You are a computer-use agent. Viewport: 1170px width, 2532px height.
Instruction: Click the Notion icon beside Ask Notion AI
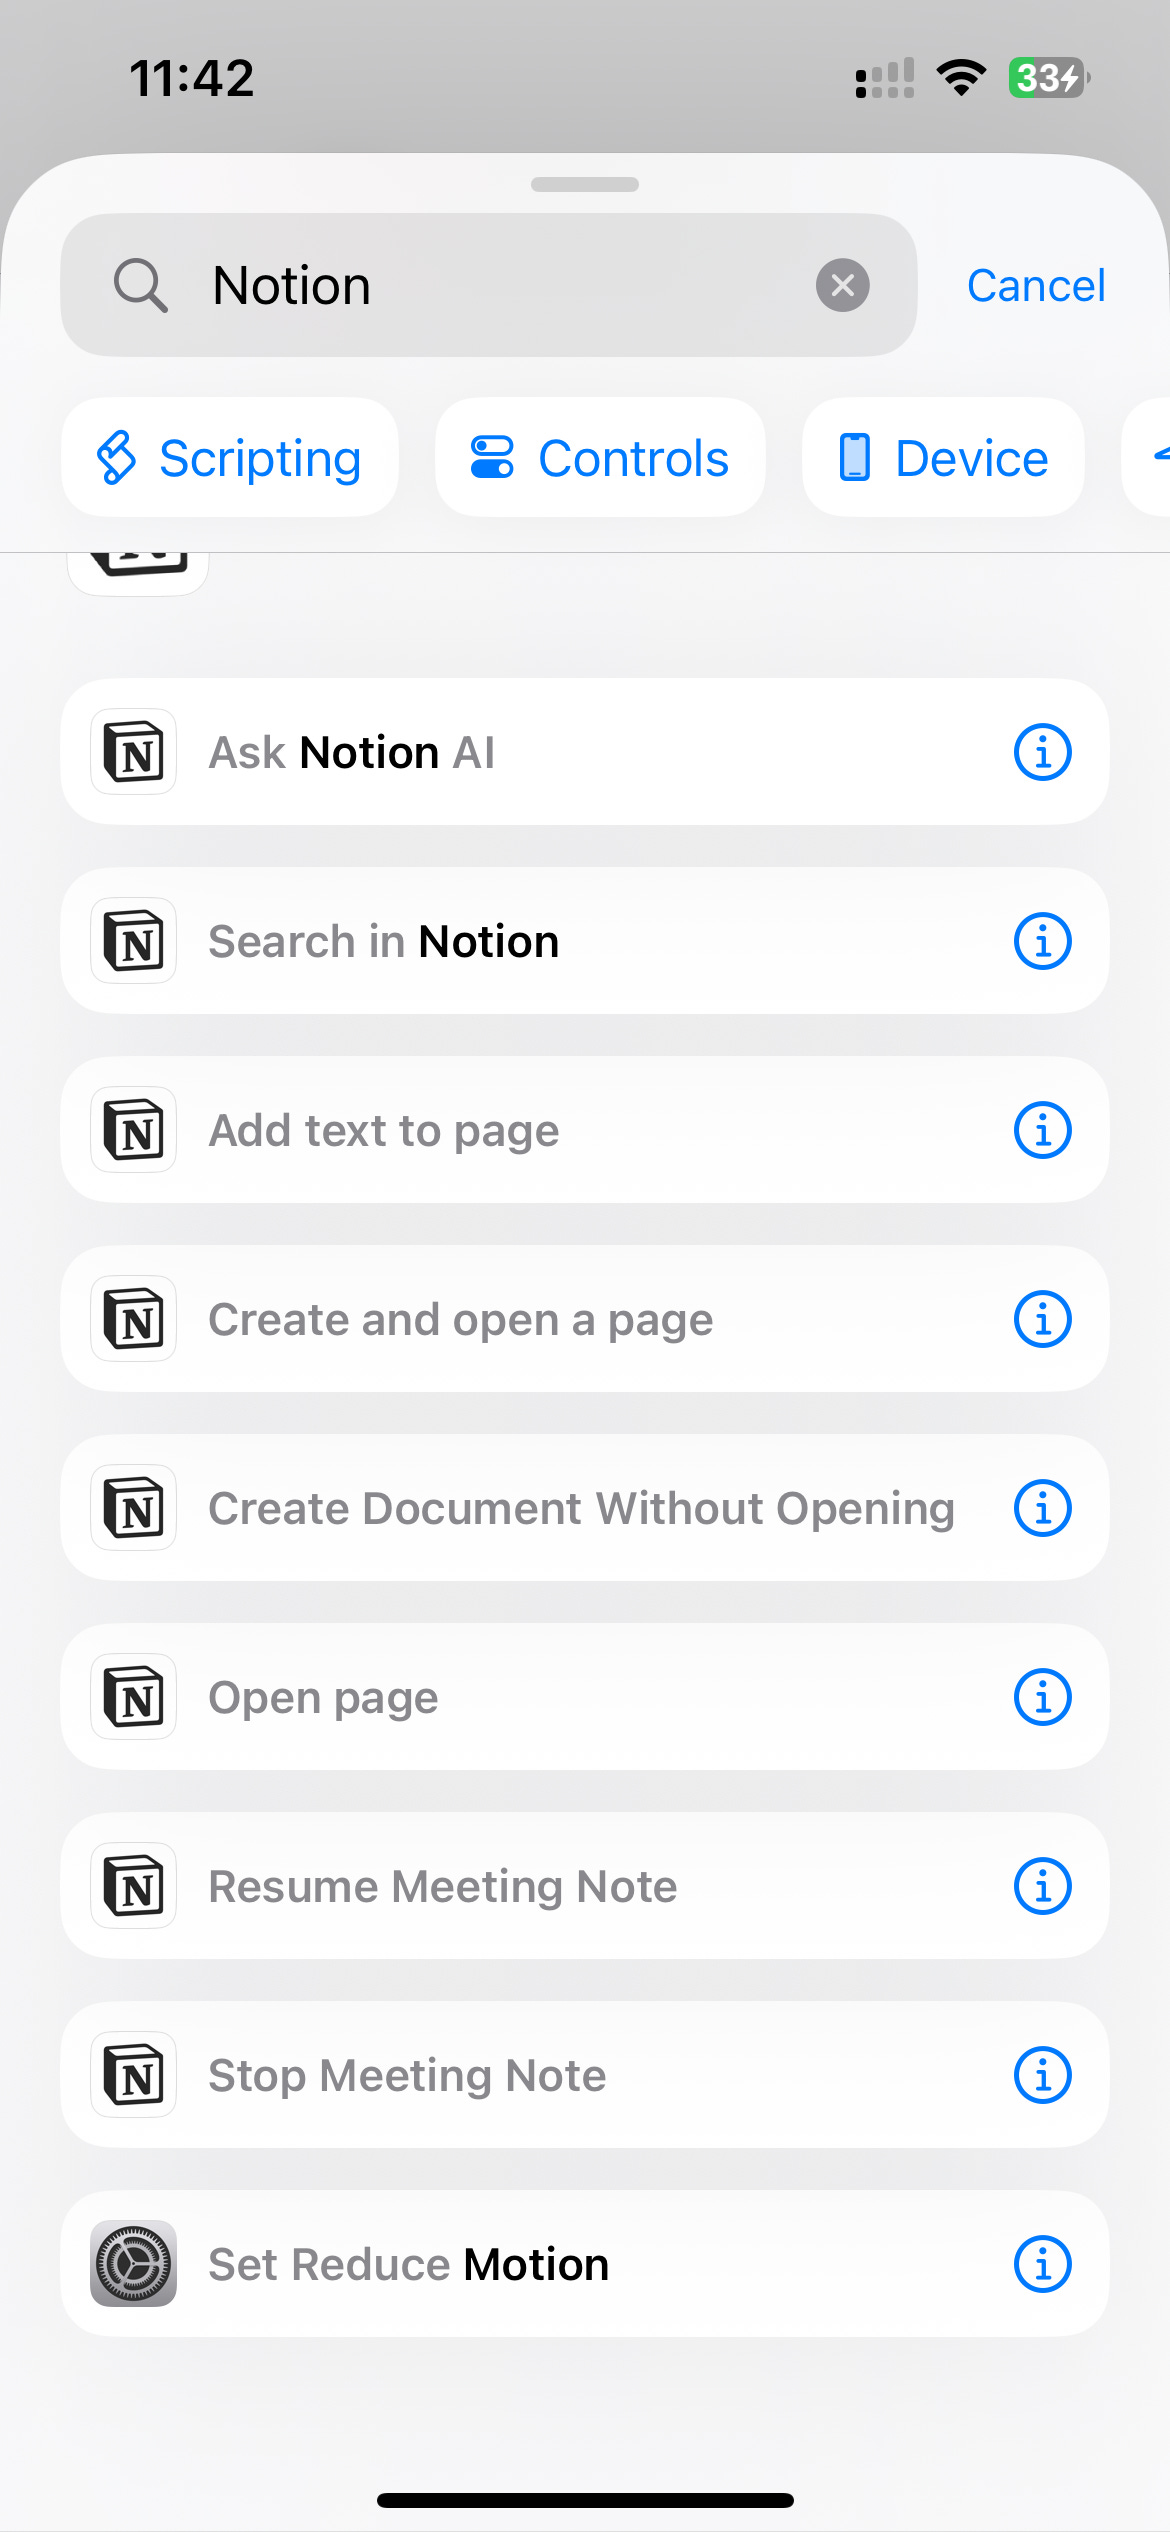pyautogui.click(x=134, y=752)
